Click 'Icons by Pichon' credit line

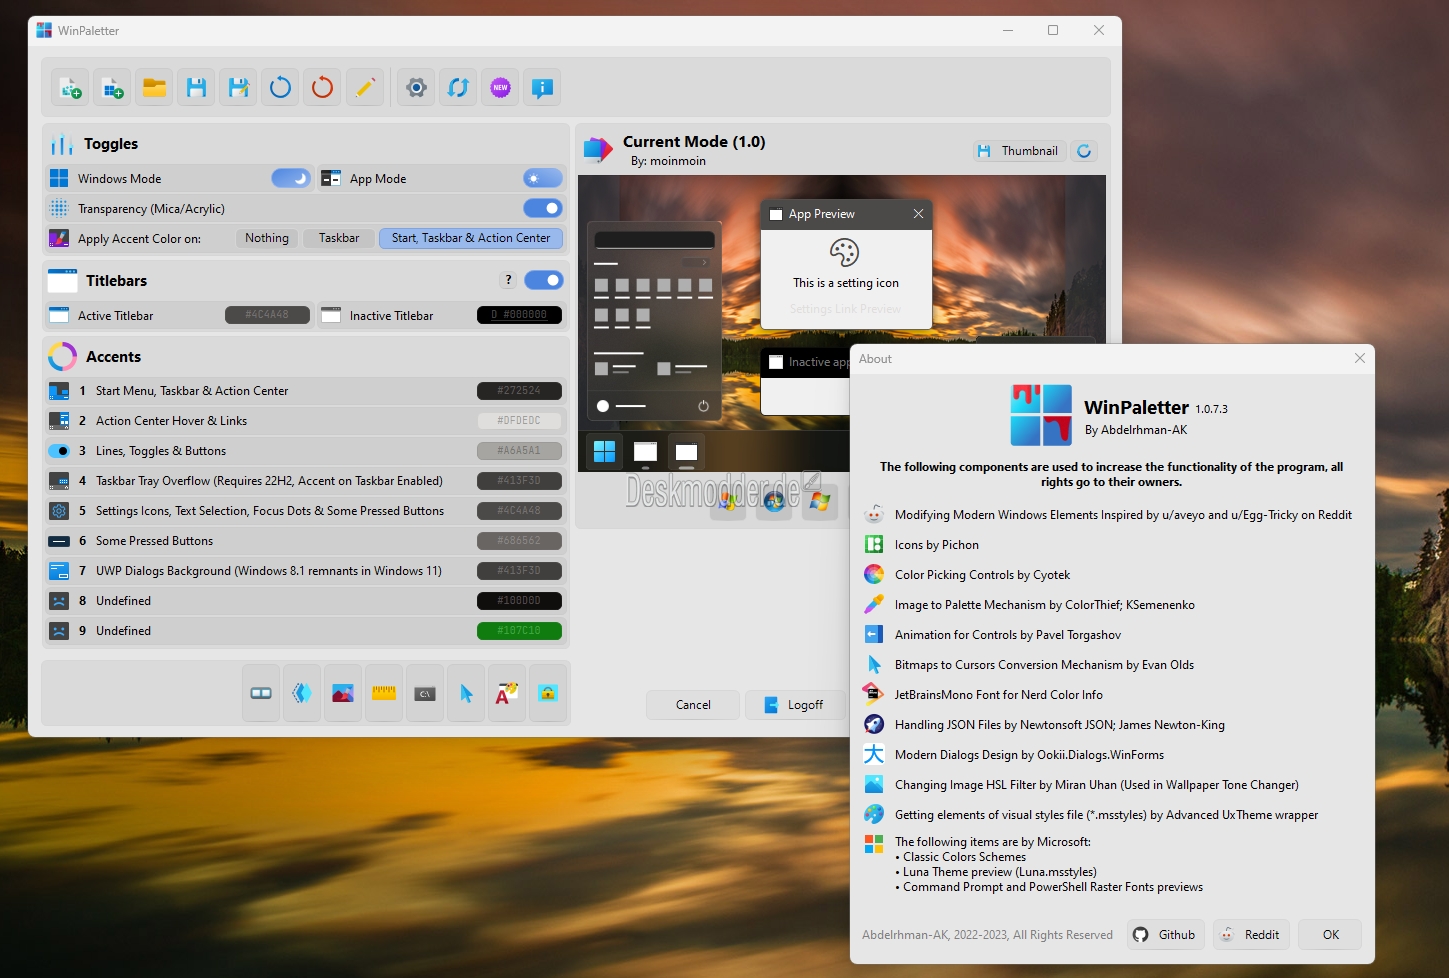(937, 545)
